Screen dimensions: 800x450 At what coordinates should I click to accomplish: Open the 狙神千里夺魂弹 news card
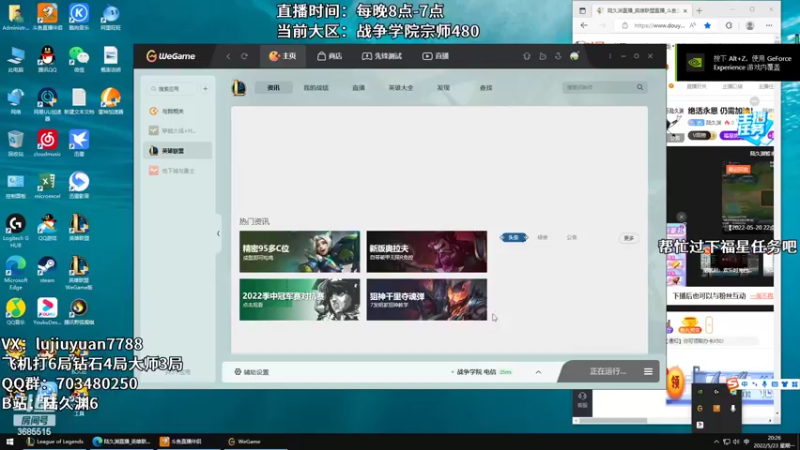427,299
